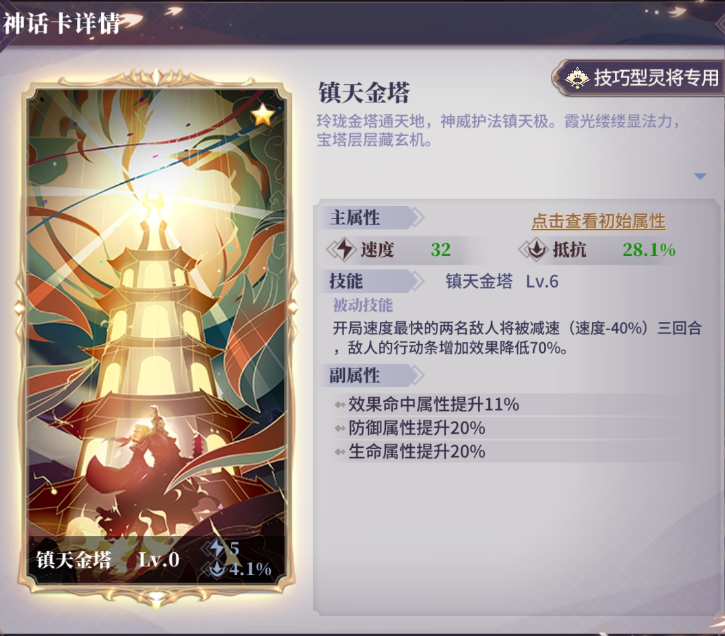This screenshot has width=725, height=636.
Task: Click the passive skill description text
Action: (517, 338)
